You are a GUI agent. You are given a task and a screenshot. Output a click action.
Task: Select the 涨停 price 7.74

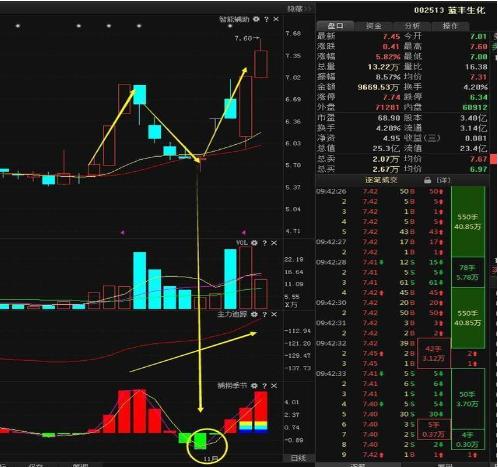click(x=391, y=97)
